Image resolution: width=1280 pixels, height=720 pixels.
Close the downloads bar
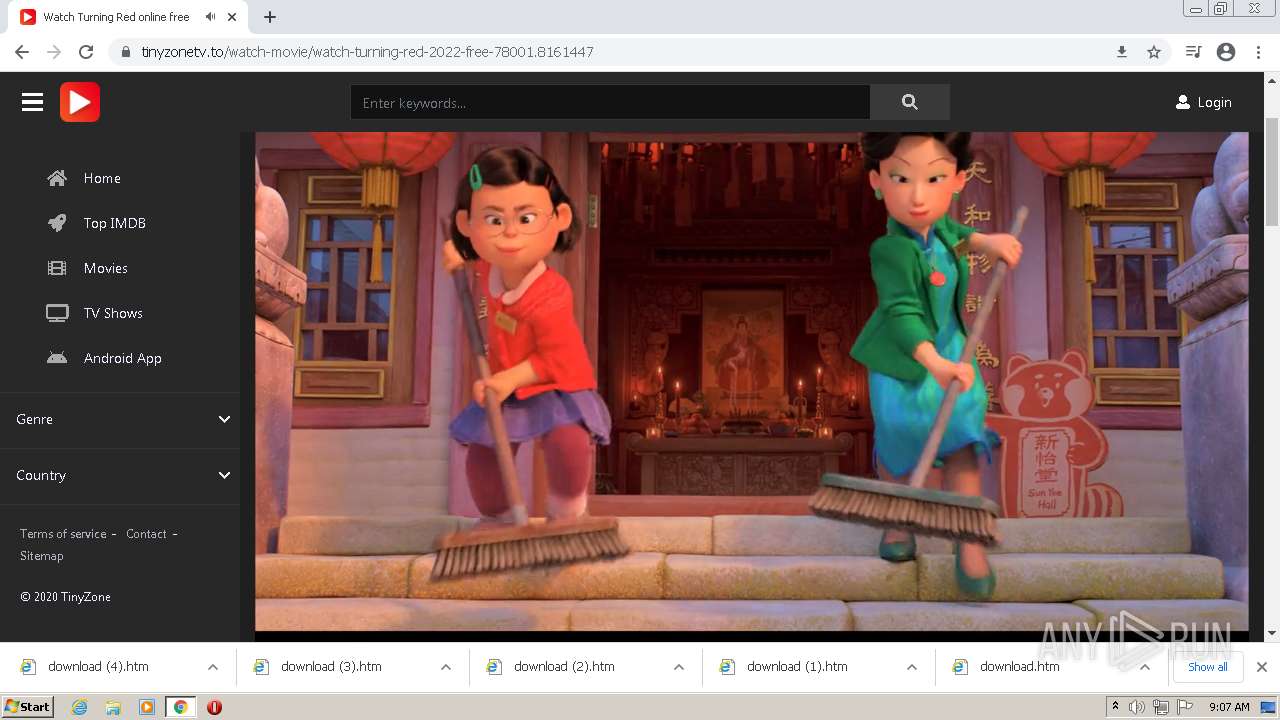1262,667
